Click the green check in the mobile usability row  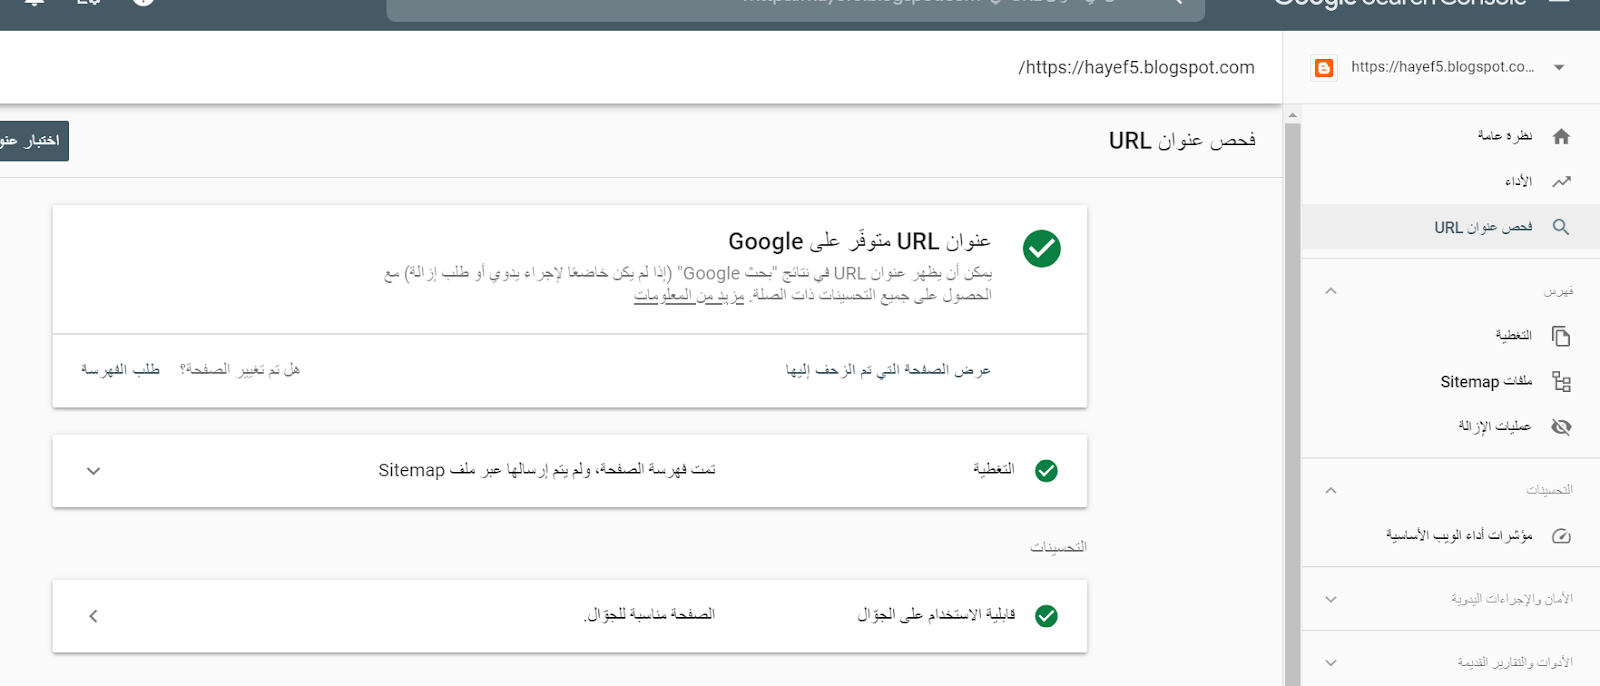[1046, 616]
